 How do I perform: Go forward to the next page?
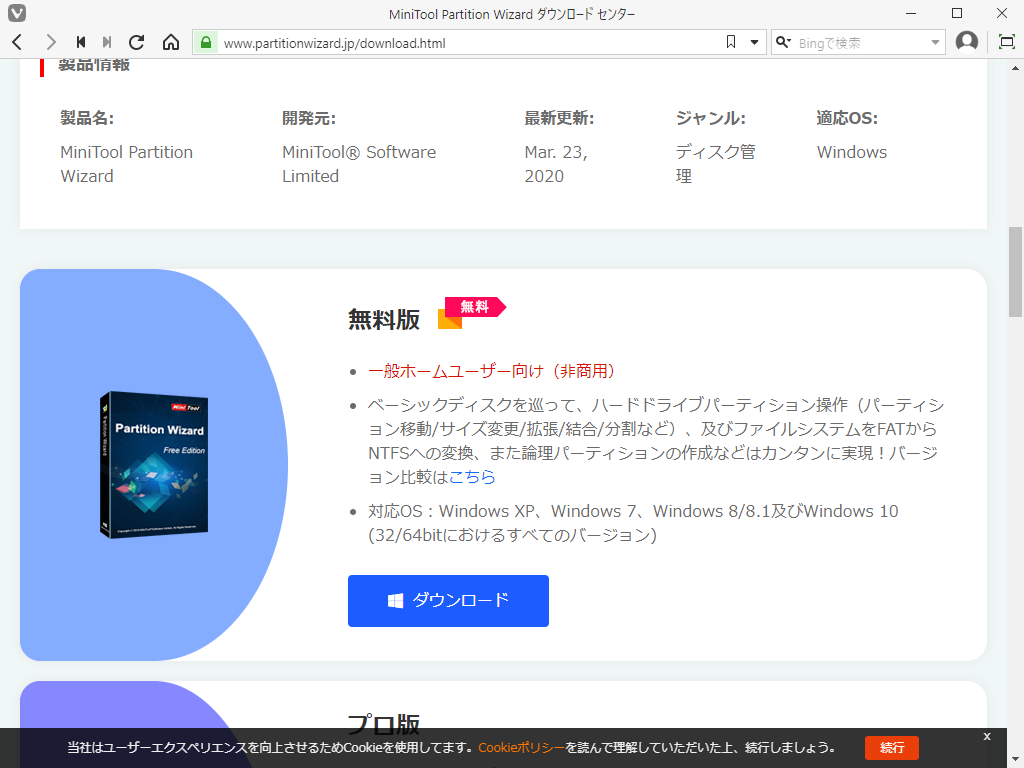point(50,42)
